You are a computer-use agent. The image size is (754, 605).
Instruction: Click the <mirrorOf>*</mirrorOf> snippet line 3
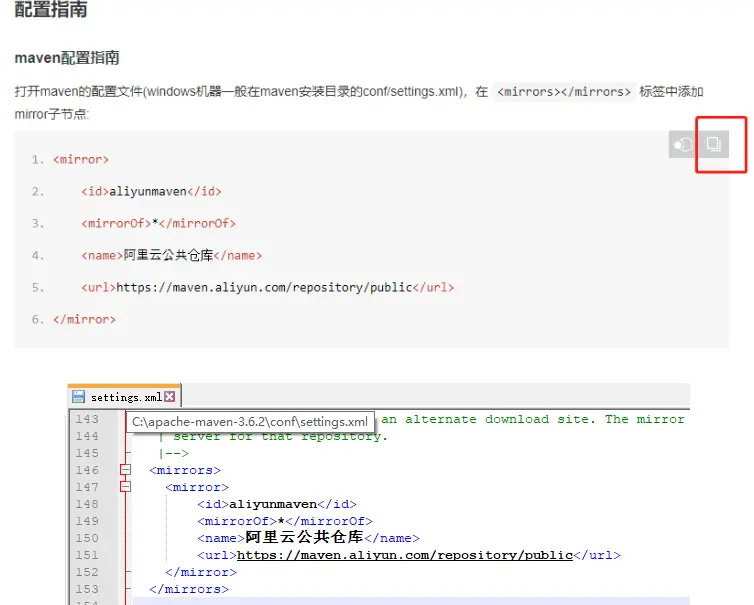[158, 223]
